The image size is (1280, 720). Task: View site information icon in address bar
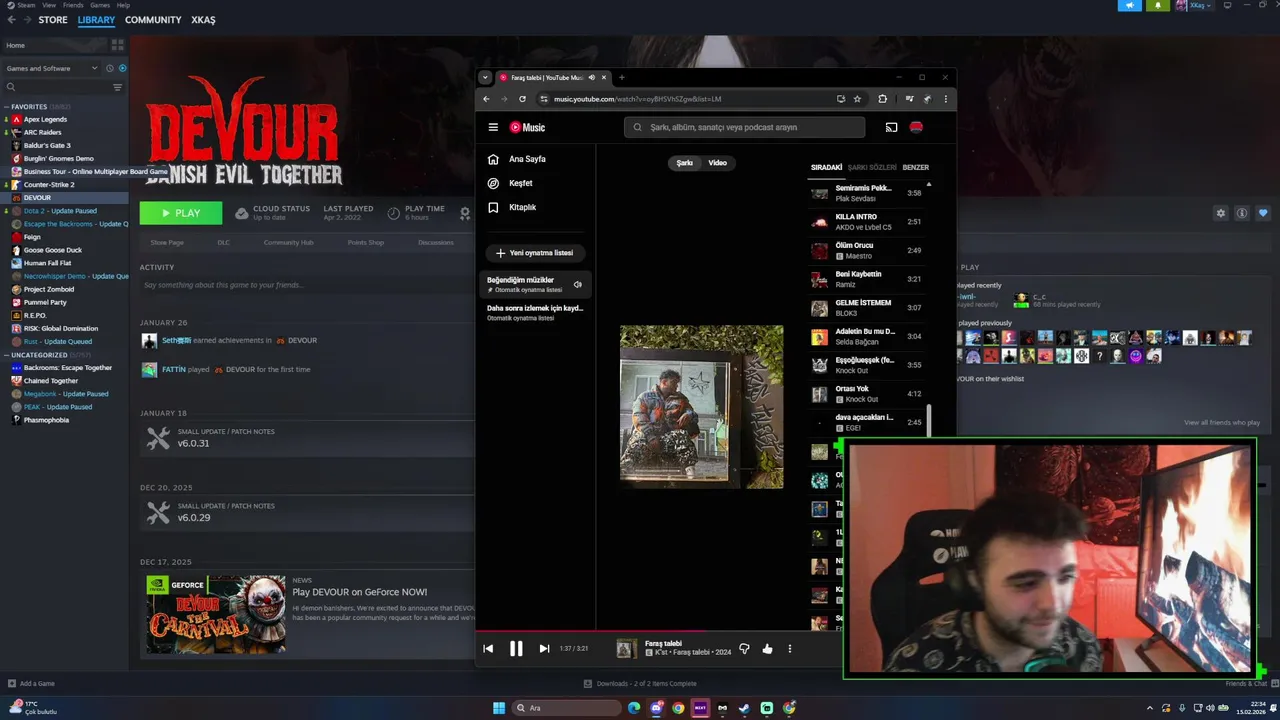(544, 99)
